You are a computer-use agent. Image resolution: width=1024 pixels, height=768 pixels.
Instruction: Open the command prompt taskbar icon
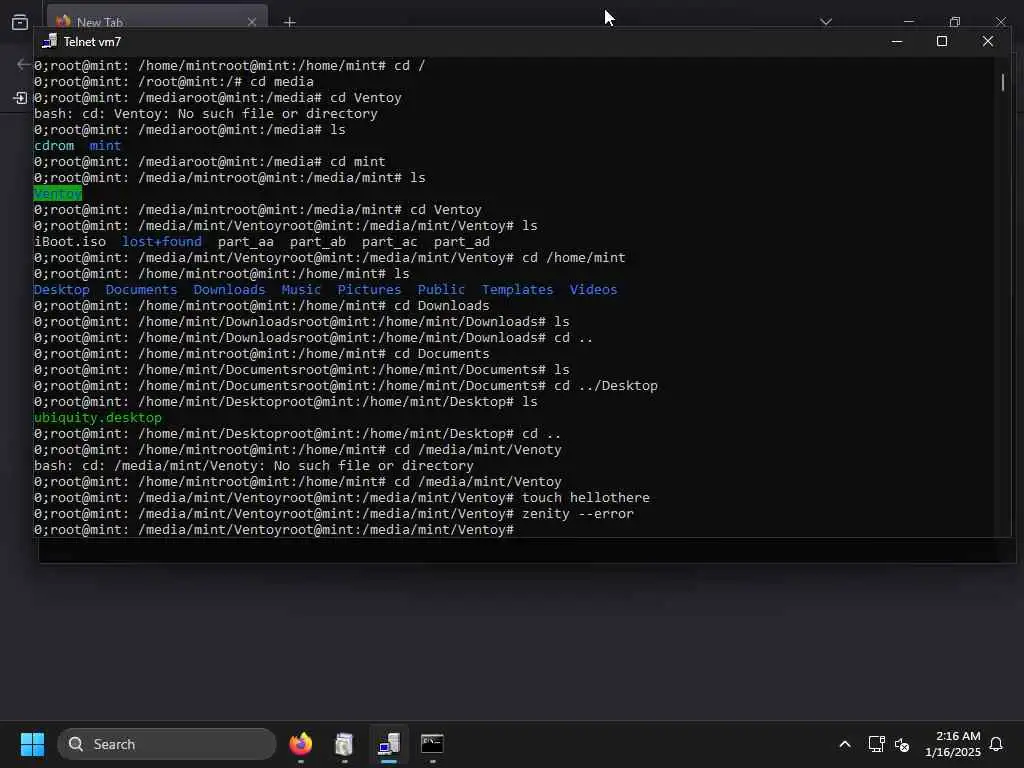(432, 744)
